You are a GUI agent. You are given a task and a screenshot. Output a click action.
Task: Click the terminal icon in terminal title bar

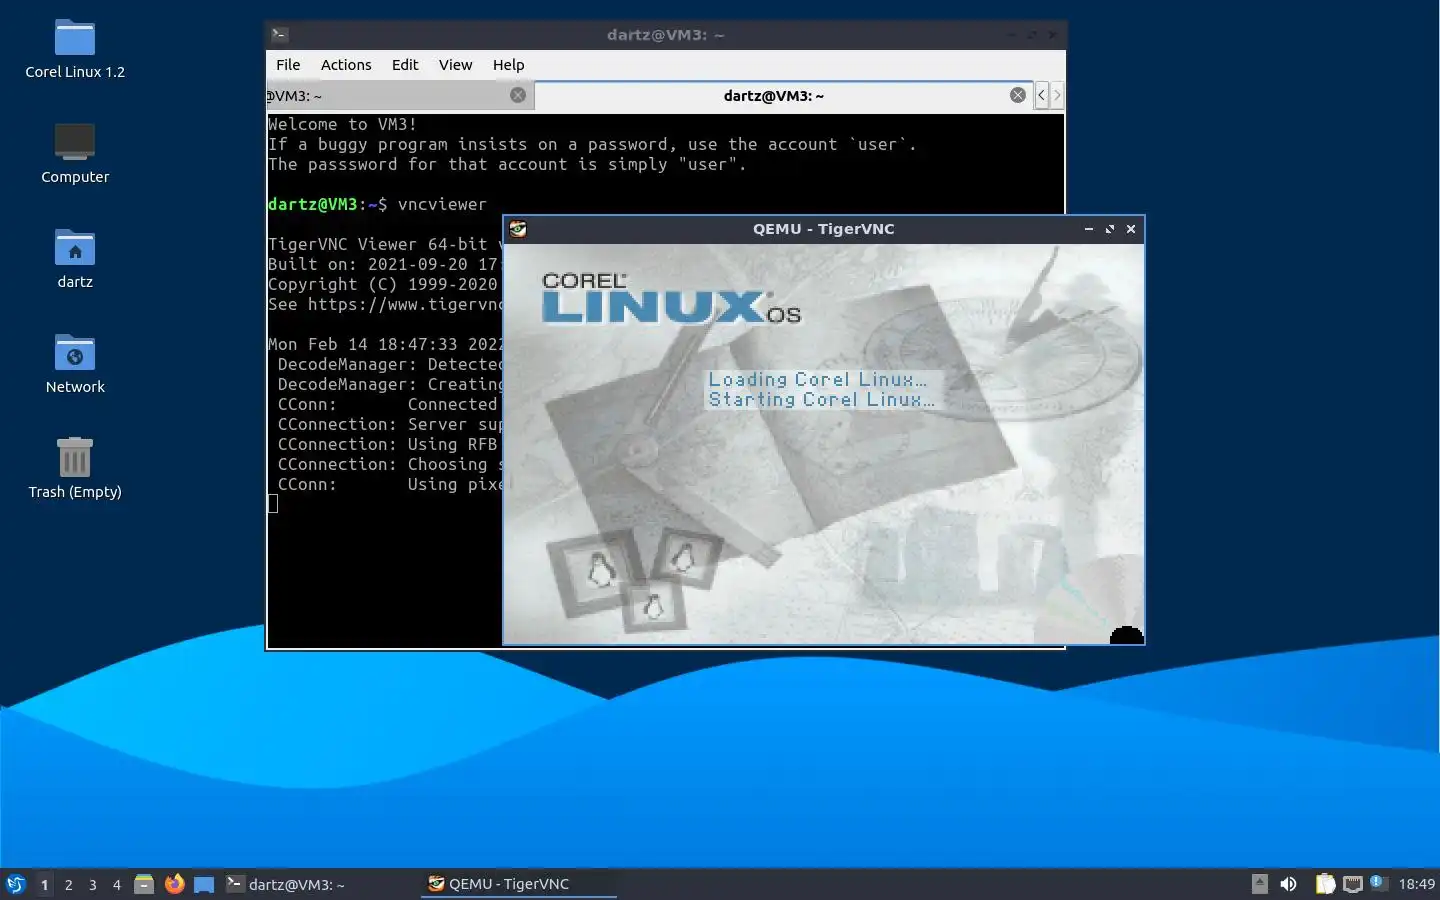[280, 35]
